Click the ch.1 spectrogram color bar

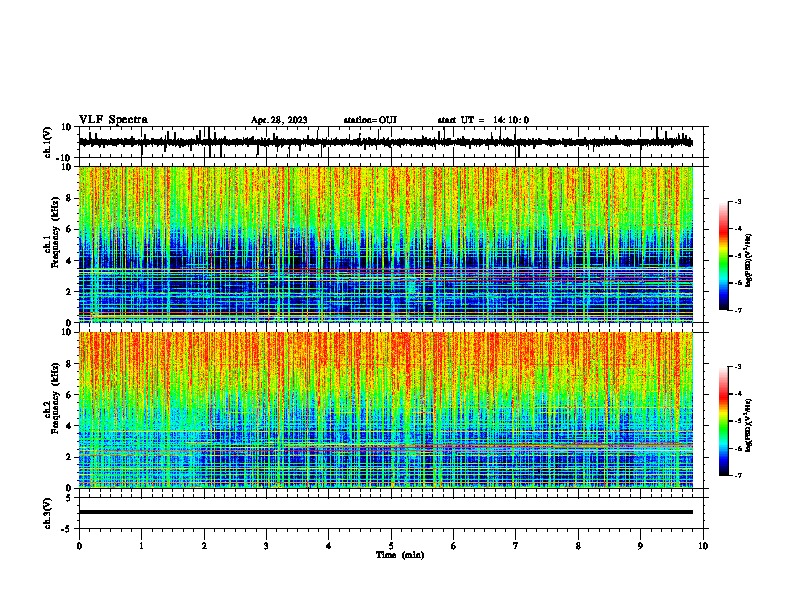coord(724,256)
